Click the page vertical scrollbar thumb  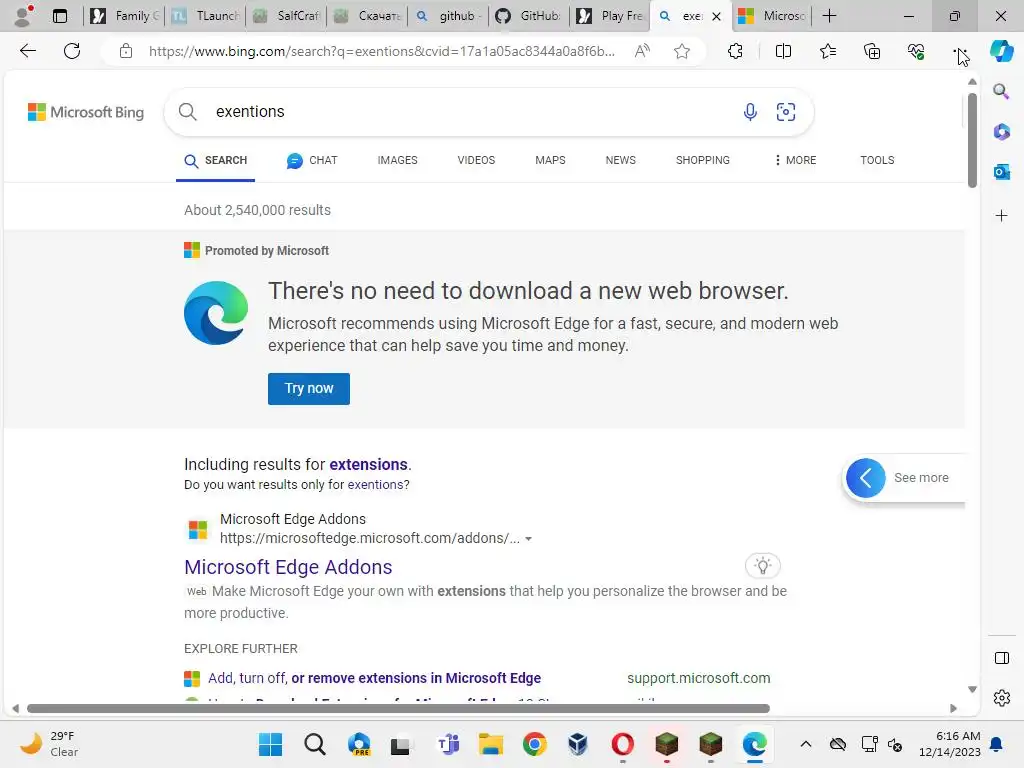(972, 140)
